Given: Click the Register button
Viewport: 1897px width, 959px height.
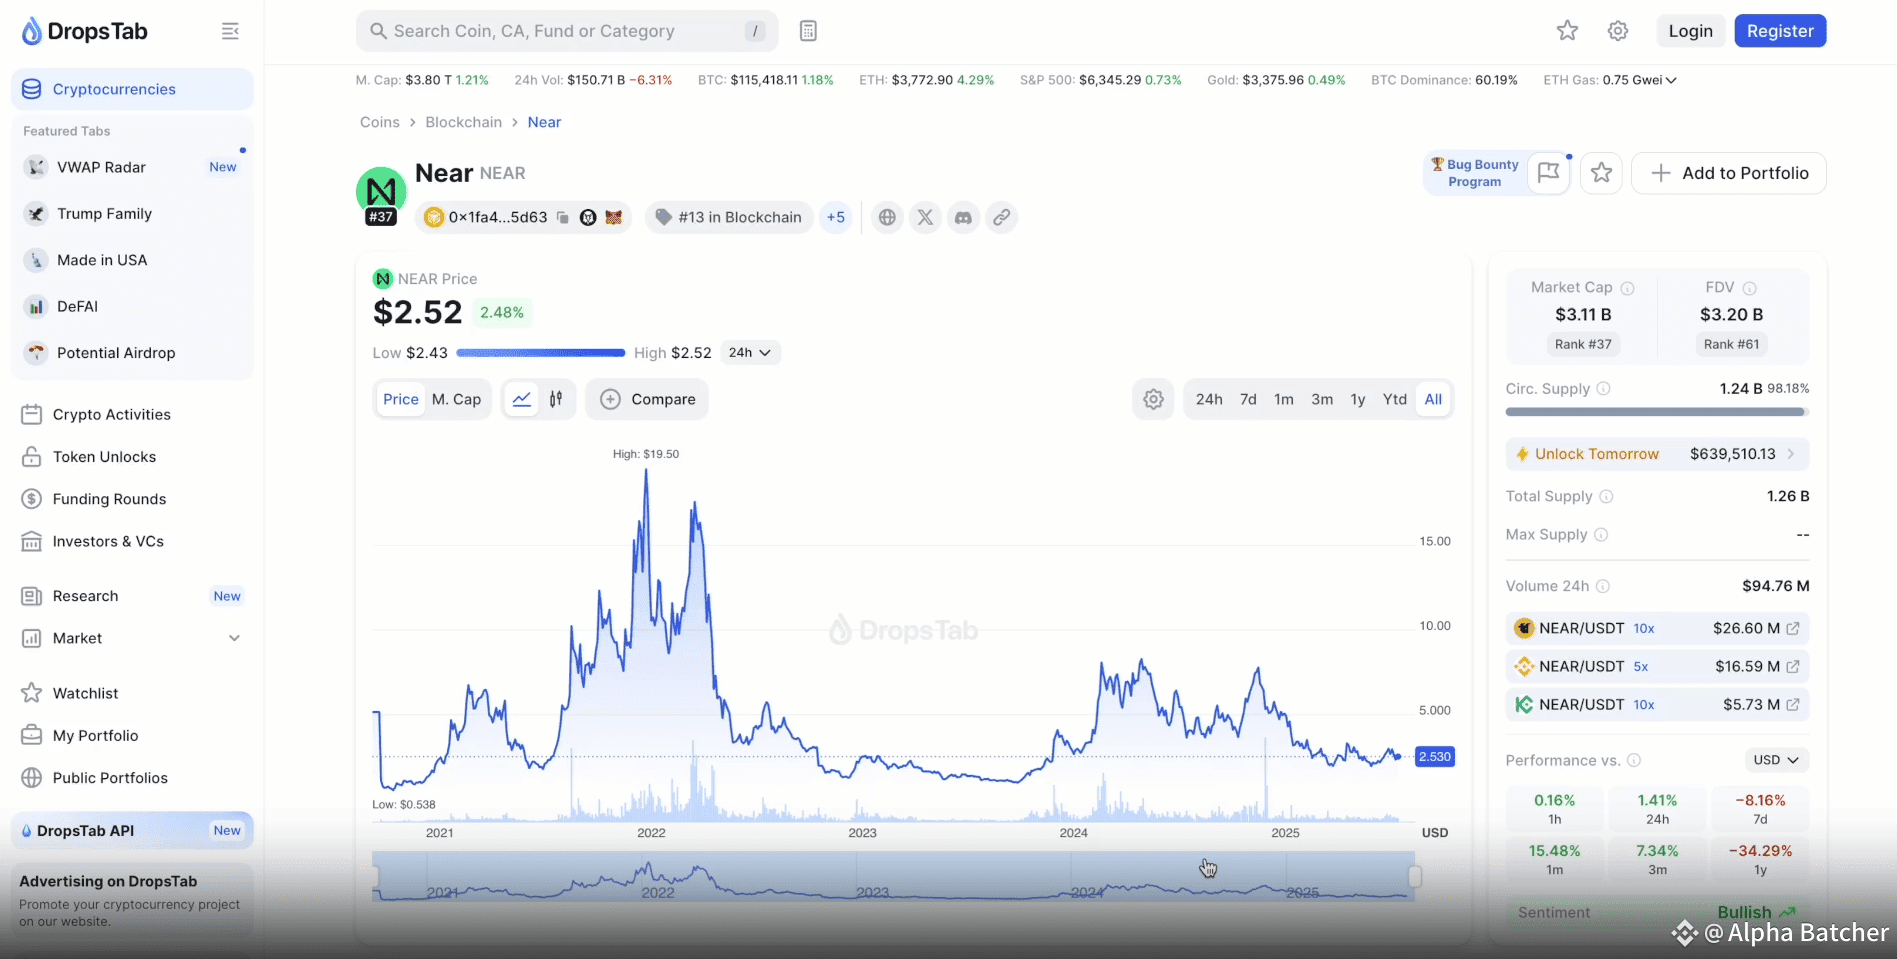Looking at the screenshot, I should click(1780, 31).
